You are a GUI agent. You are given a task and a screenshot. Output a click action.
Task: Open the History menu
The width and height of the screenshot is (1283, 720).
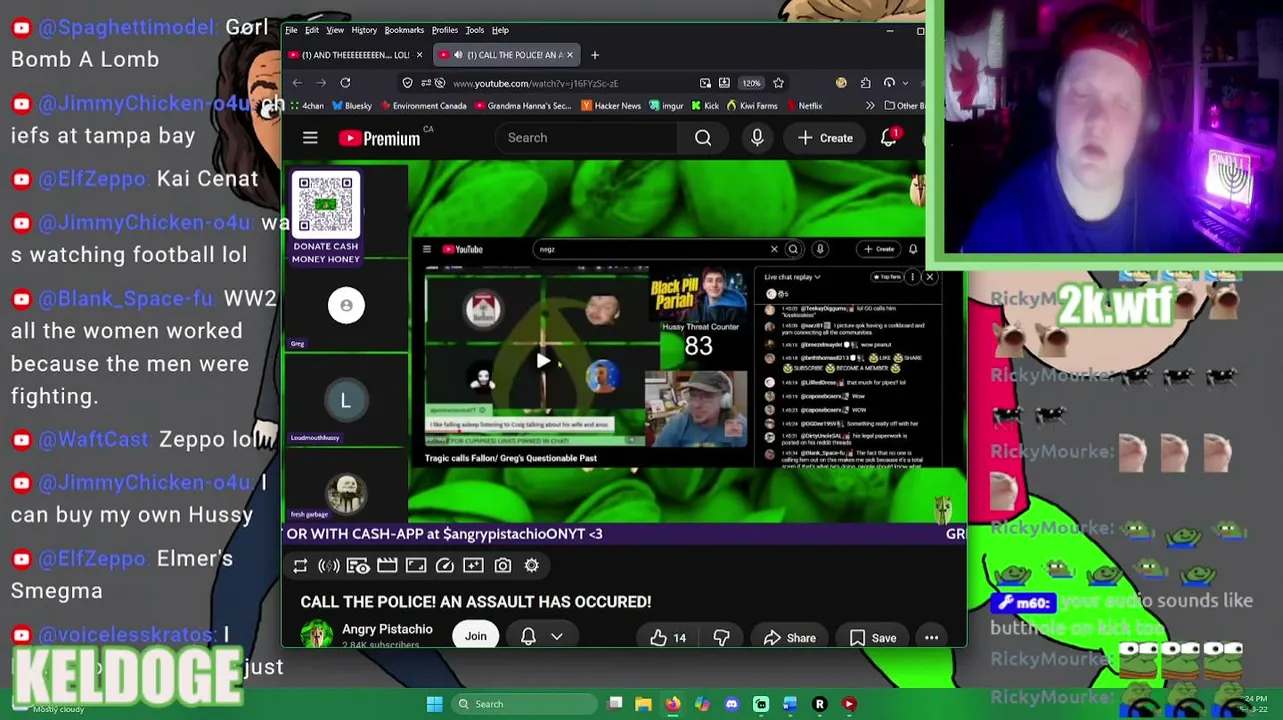tap(364, 30)
